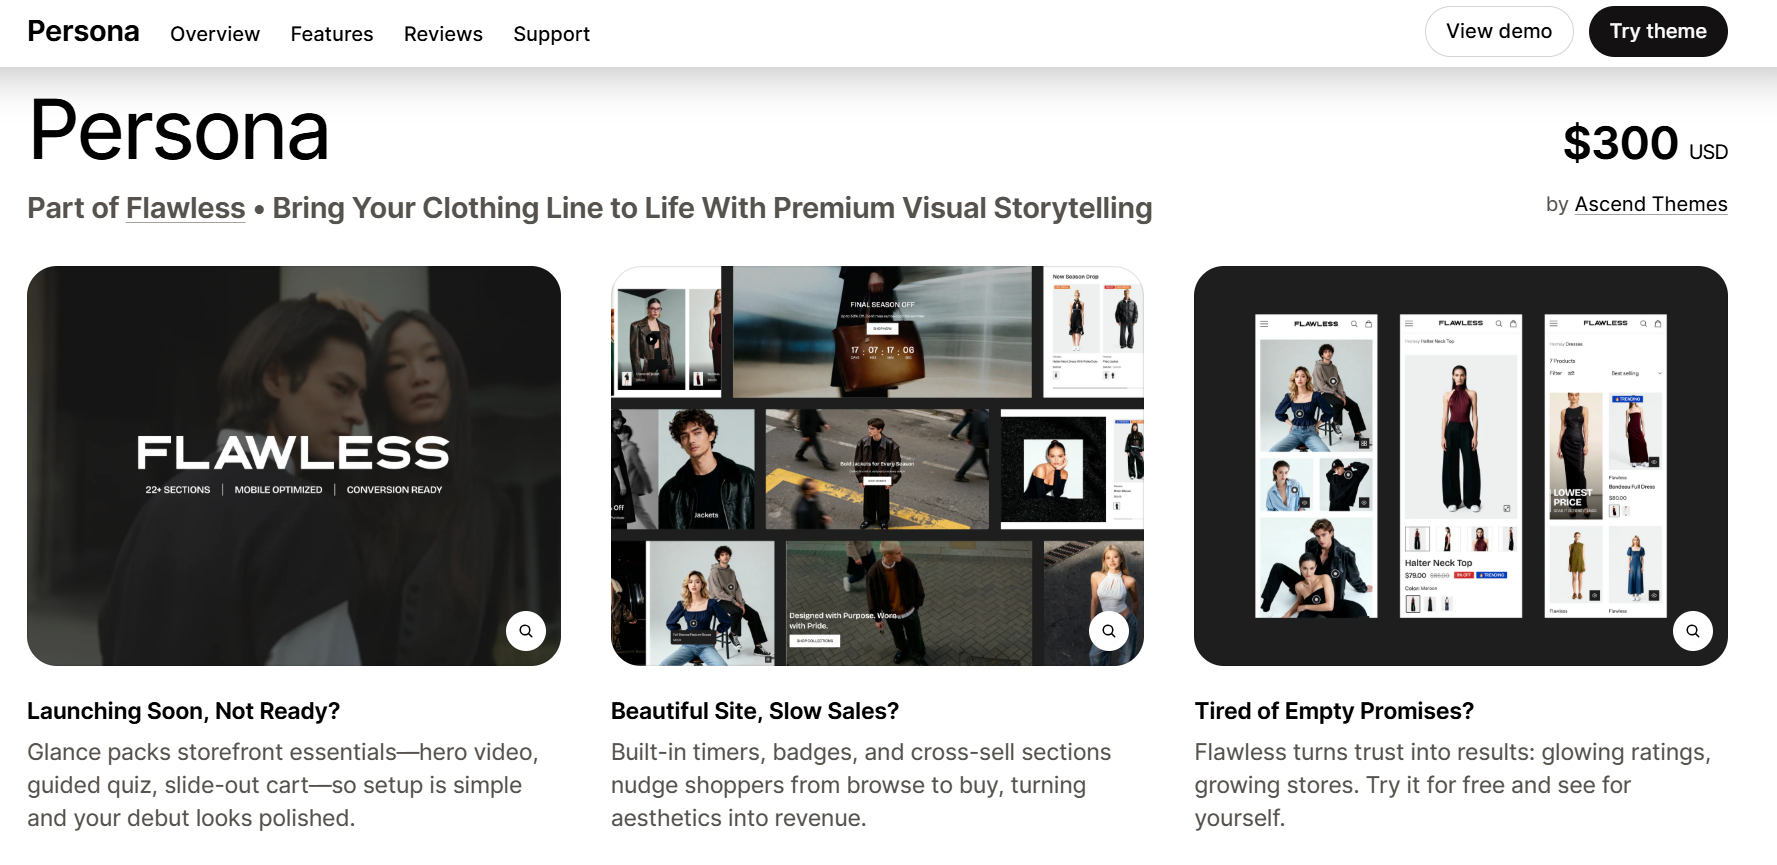Screen dimensions: 1777x865
Task: Open the storefront collage thumbnail
Action: [877, 466]
